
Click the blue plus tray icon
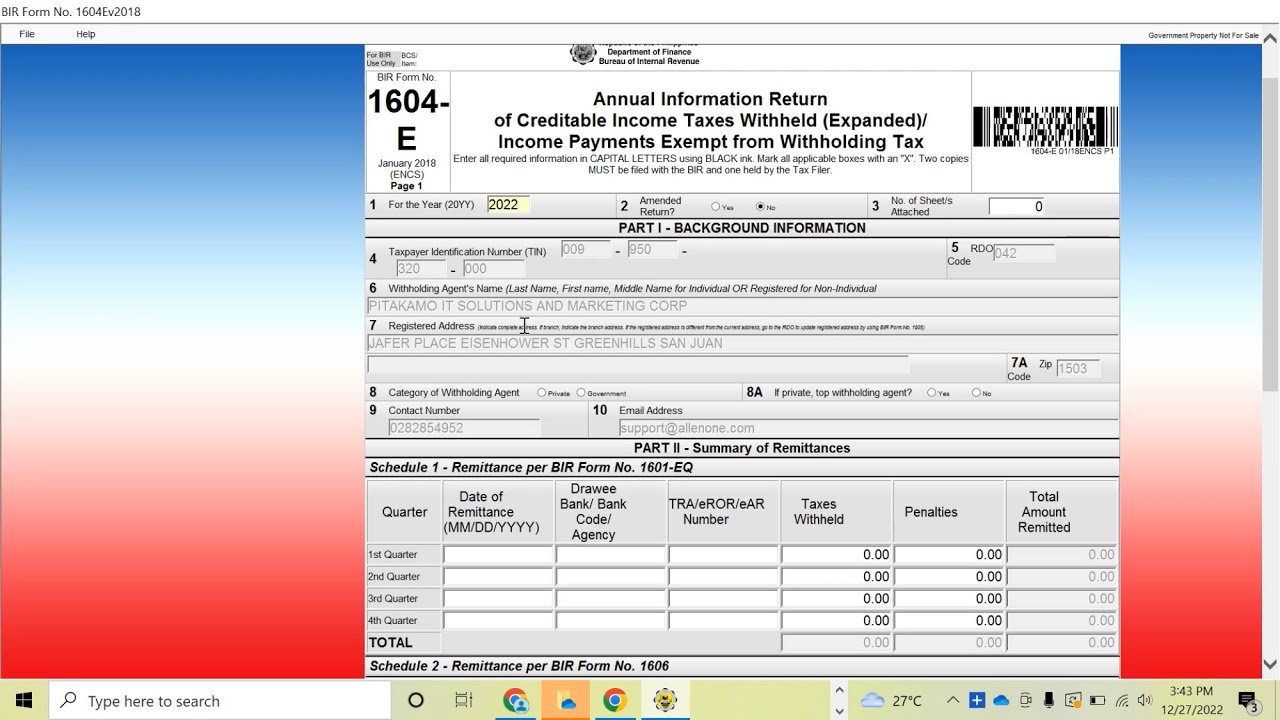pos(977,700)
